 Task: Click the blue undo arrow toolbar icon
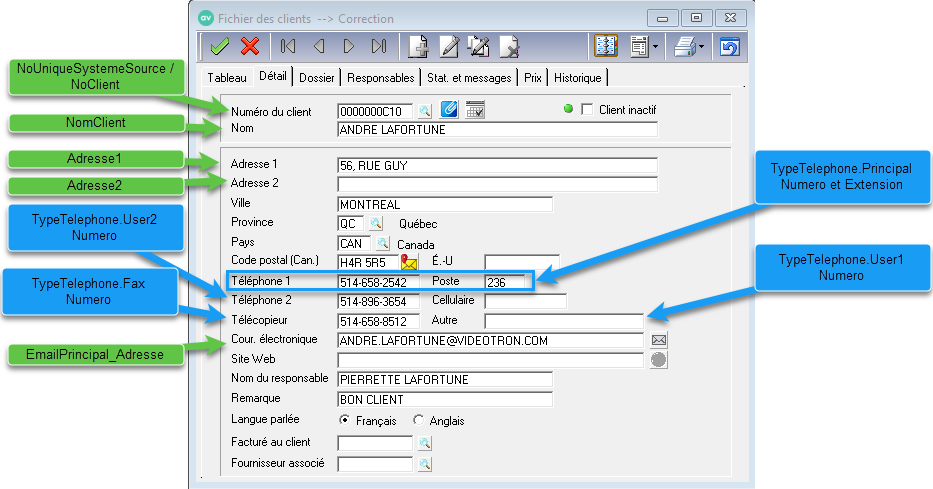[x=730, y=46]
